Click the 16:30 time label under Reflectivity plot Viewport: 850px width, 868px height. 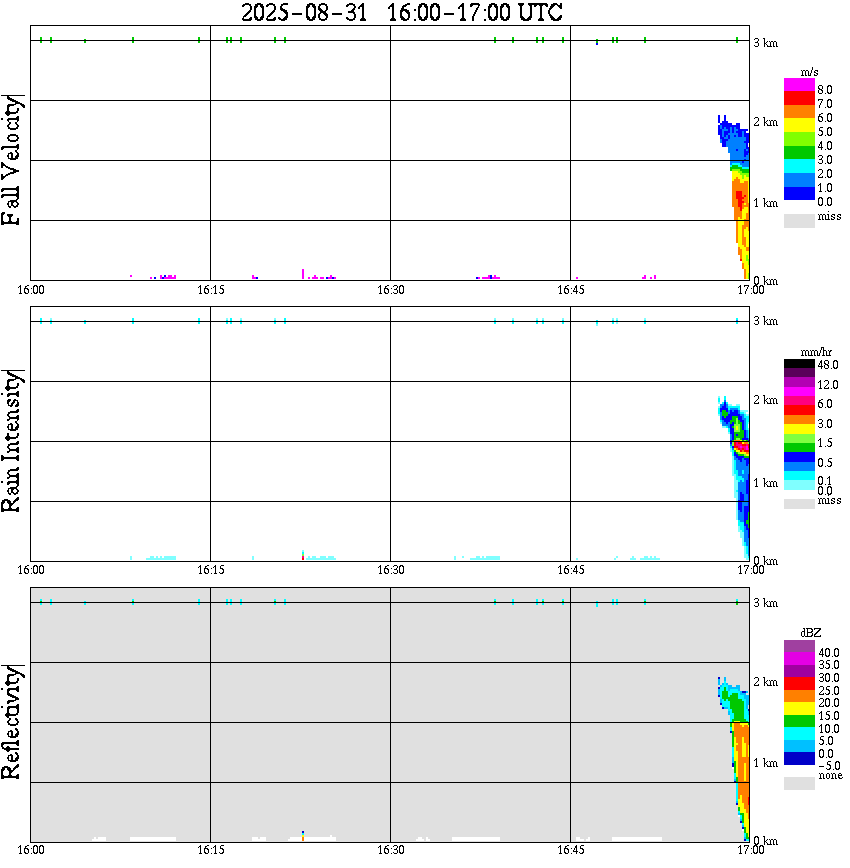(391, 850)
